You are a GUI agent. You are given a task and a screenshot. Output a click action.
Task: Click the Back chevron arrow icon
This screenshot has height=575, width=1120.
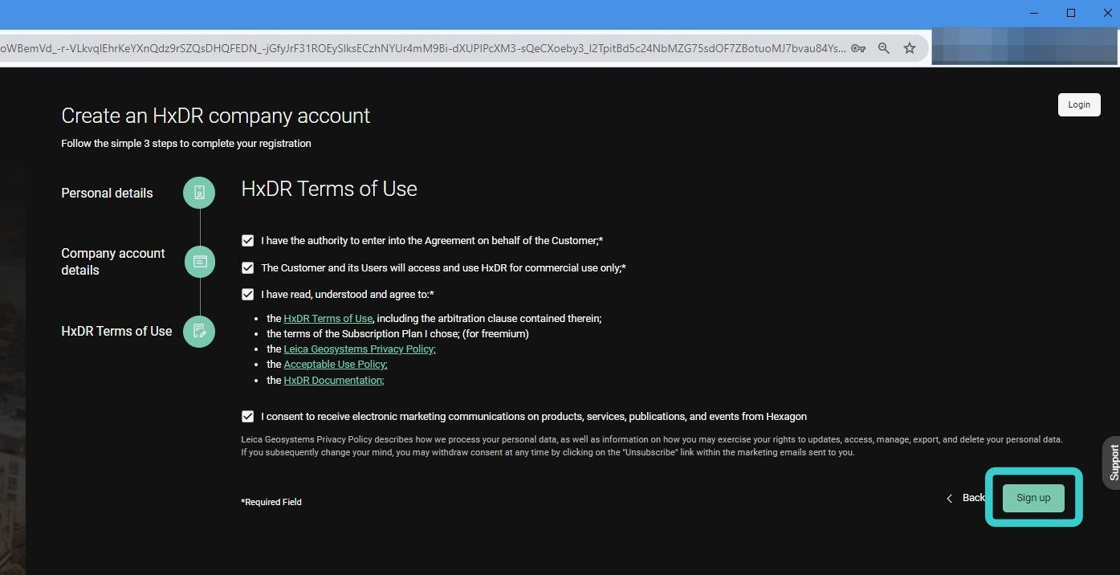tap(949, 498)
